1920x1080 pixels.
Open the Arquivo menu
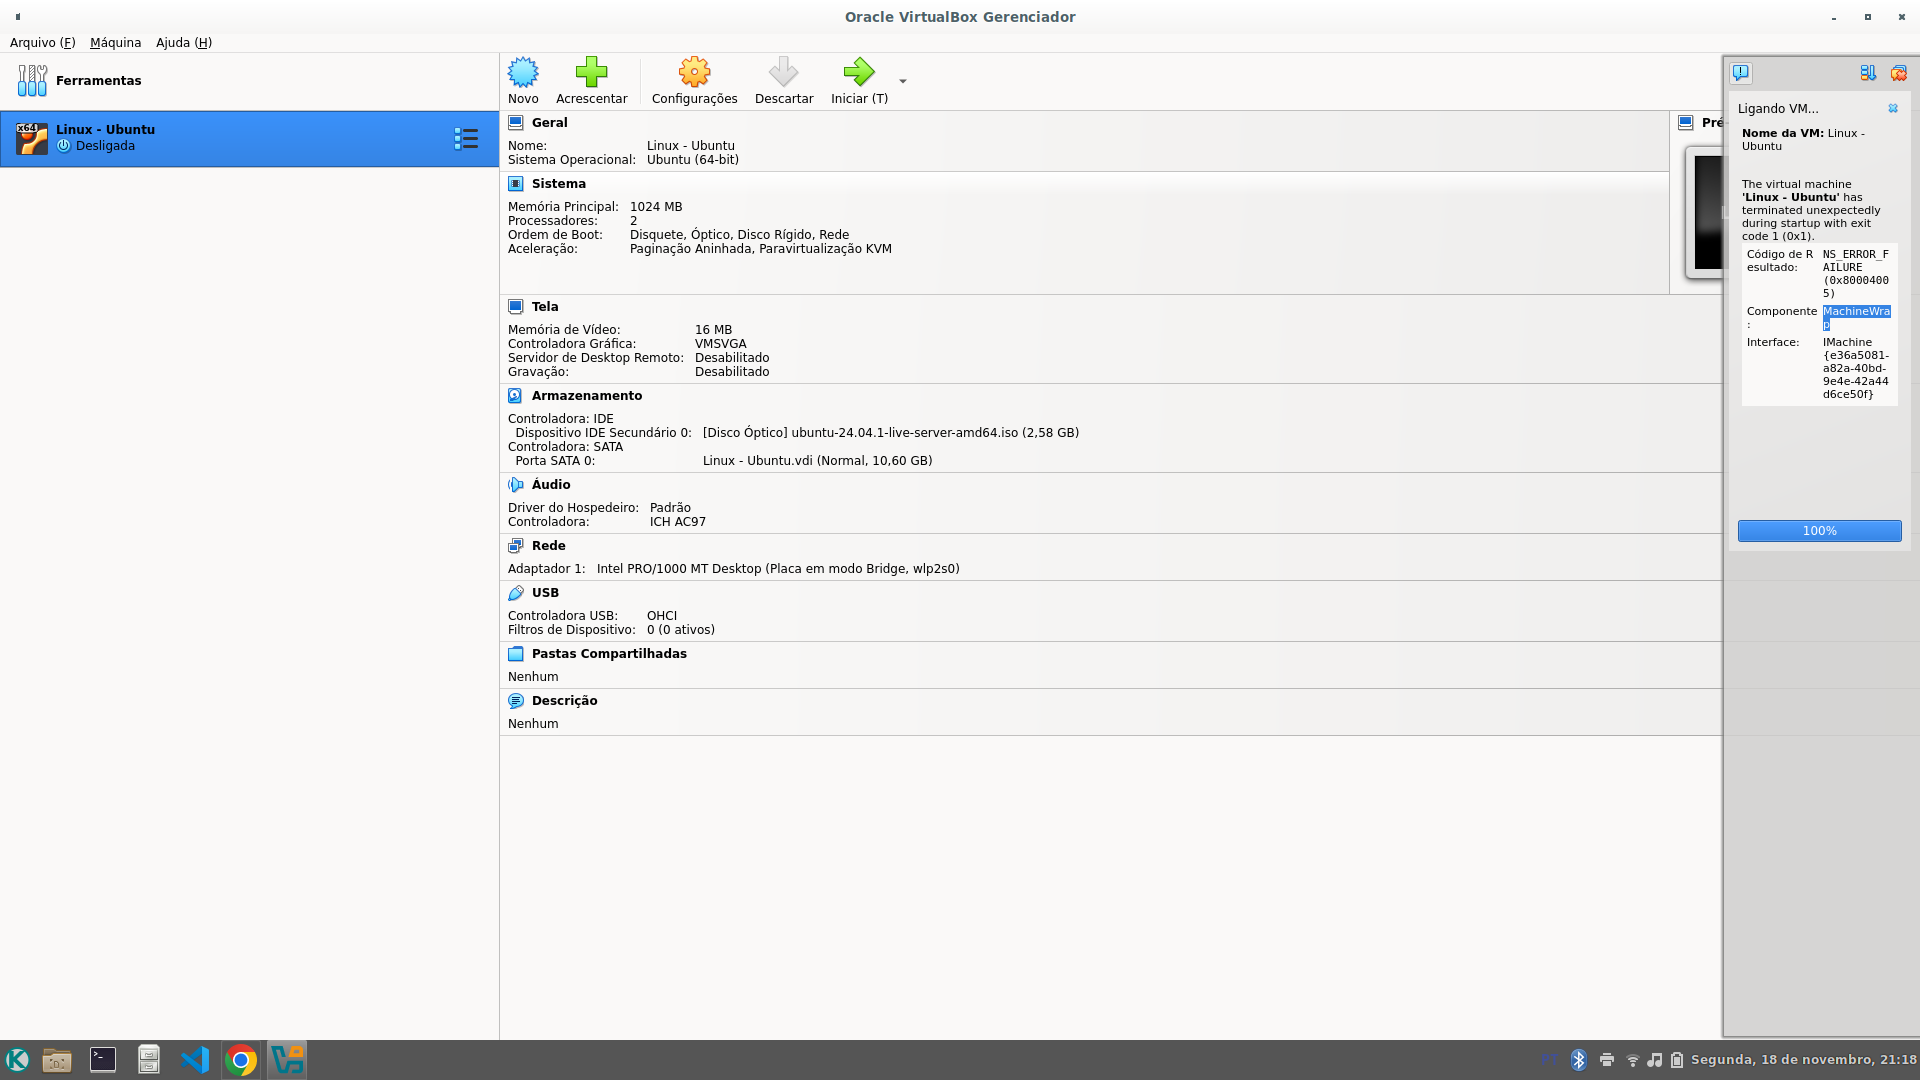coord(42,42)
